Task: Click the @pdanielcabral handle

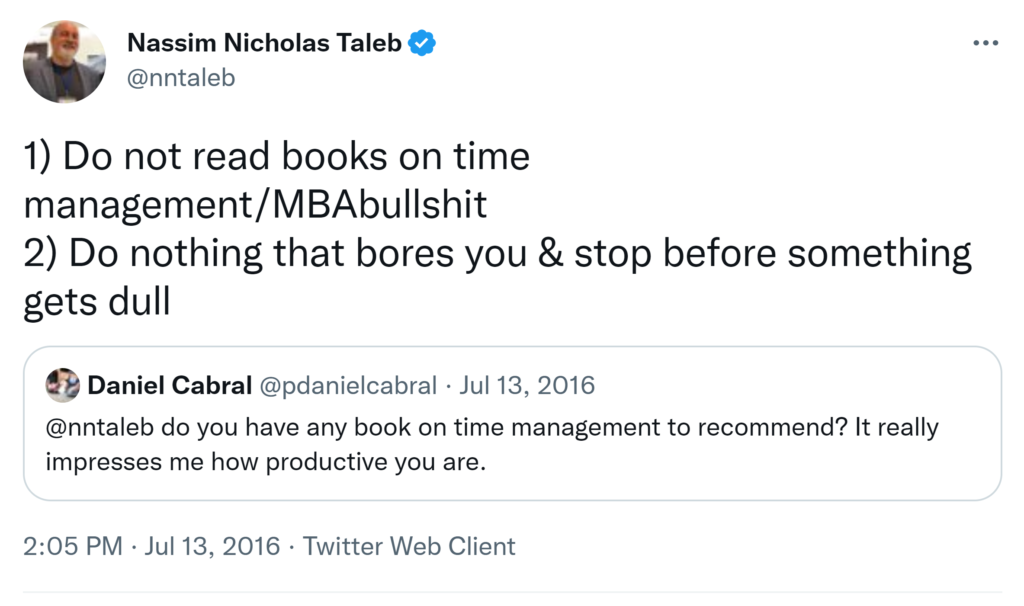Action: point(348,385)
